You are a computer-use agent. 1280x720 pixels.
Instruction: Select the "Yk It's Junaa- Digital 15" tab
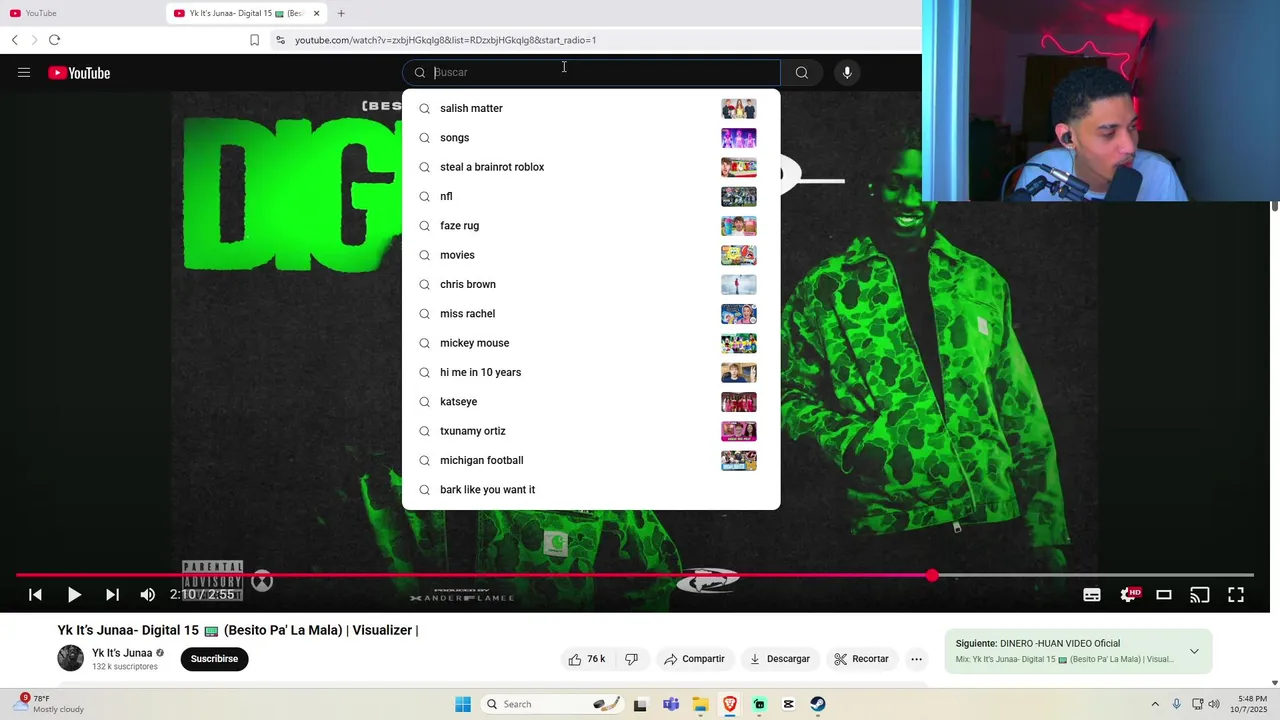click(245, 13)
